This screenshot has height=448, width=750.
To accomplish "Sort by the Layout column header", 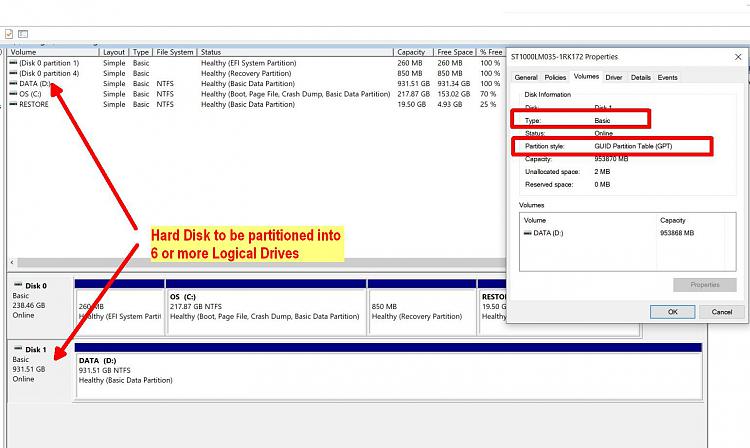I will [x=114, y=52].
